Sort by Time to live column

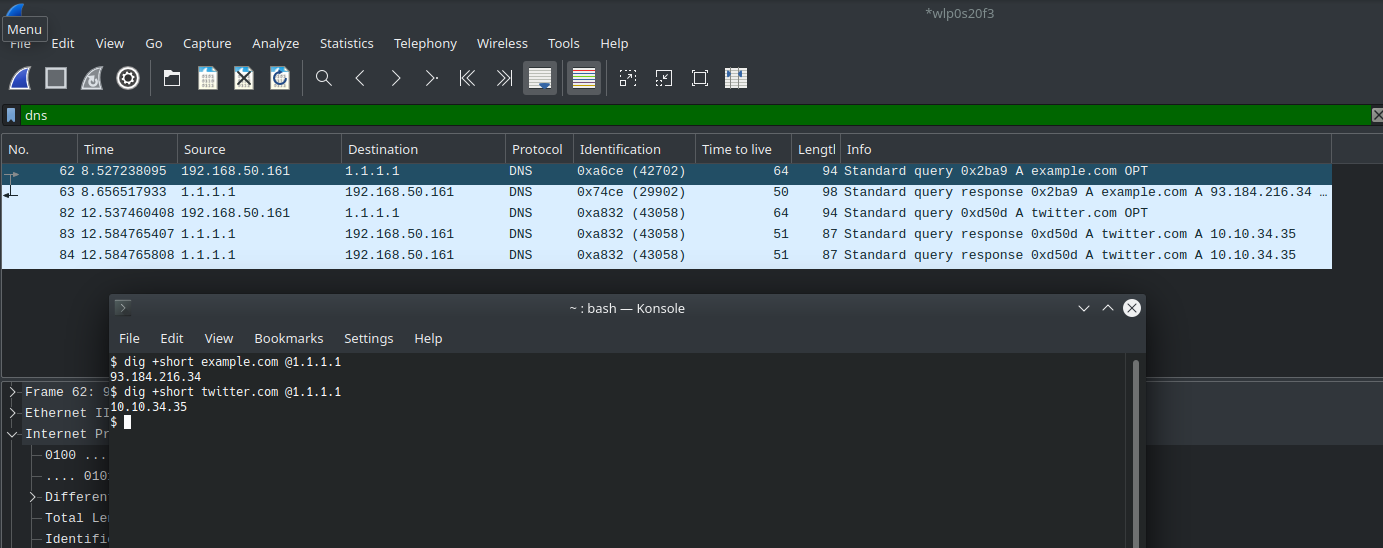click(x=743, y=149)
